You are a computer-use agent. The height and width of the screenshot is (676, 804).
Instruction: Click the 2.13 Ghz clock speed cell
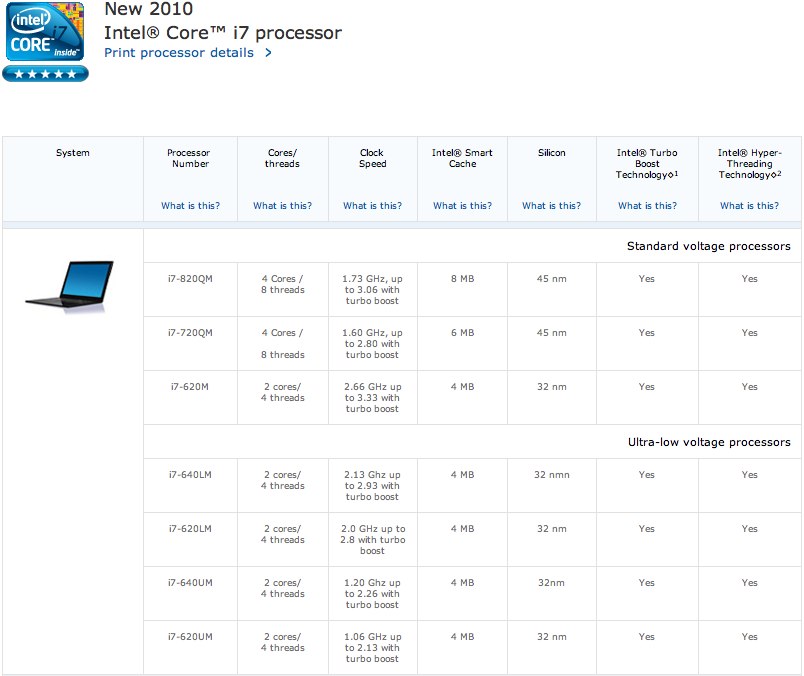[x=372, y=486]
